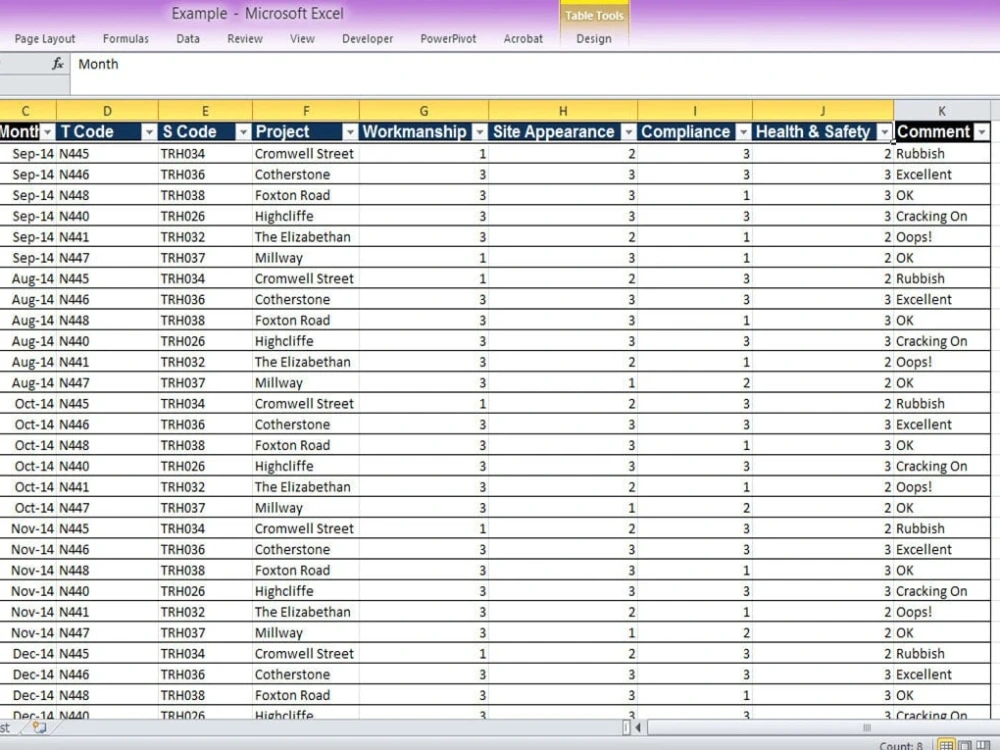Switch to Normal view icon in status bar
This screenshot has height=750, width=1000.
coord(944,745)
